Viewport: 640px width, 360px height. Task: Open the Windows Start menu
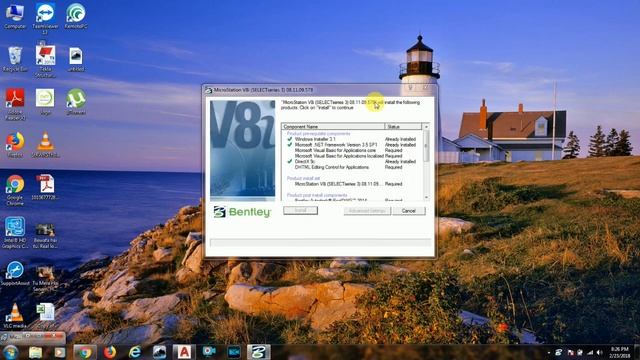tap(10, 352)
